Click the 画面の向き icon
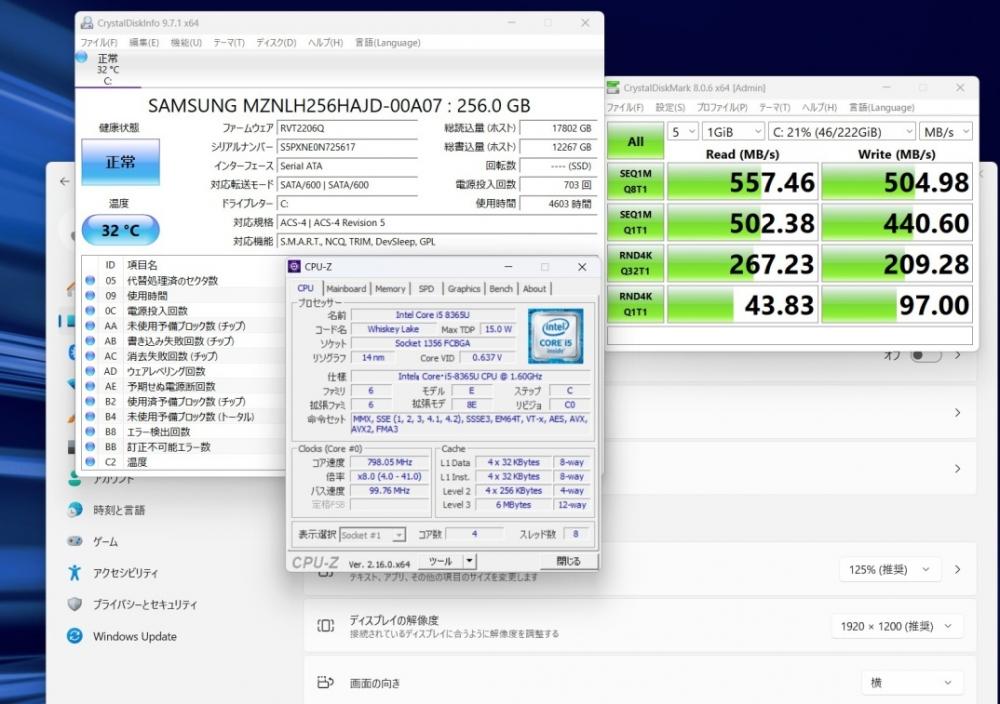The width and height of the screenshot is (1000, 704). tap(325, 682)
